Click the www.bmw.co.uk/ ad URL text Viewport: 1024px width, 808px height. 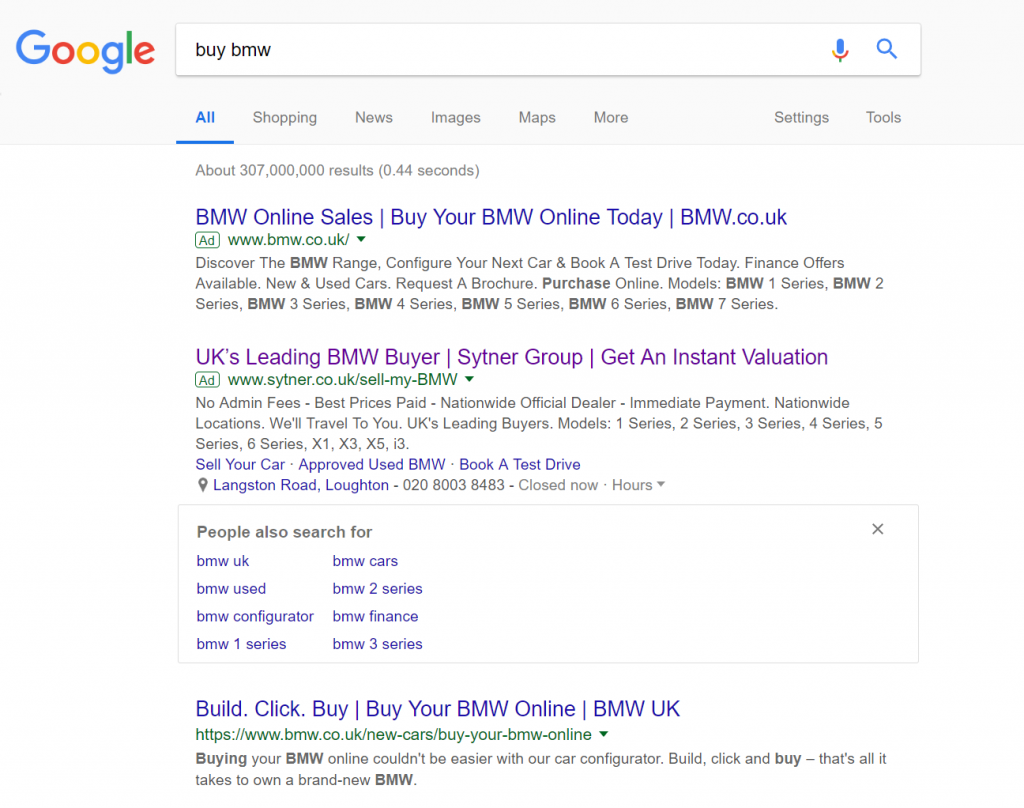coord(289,240)
